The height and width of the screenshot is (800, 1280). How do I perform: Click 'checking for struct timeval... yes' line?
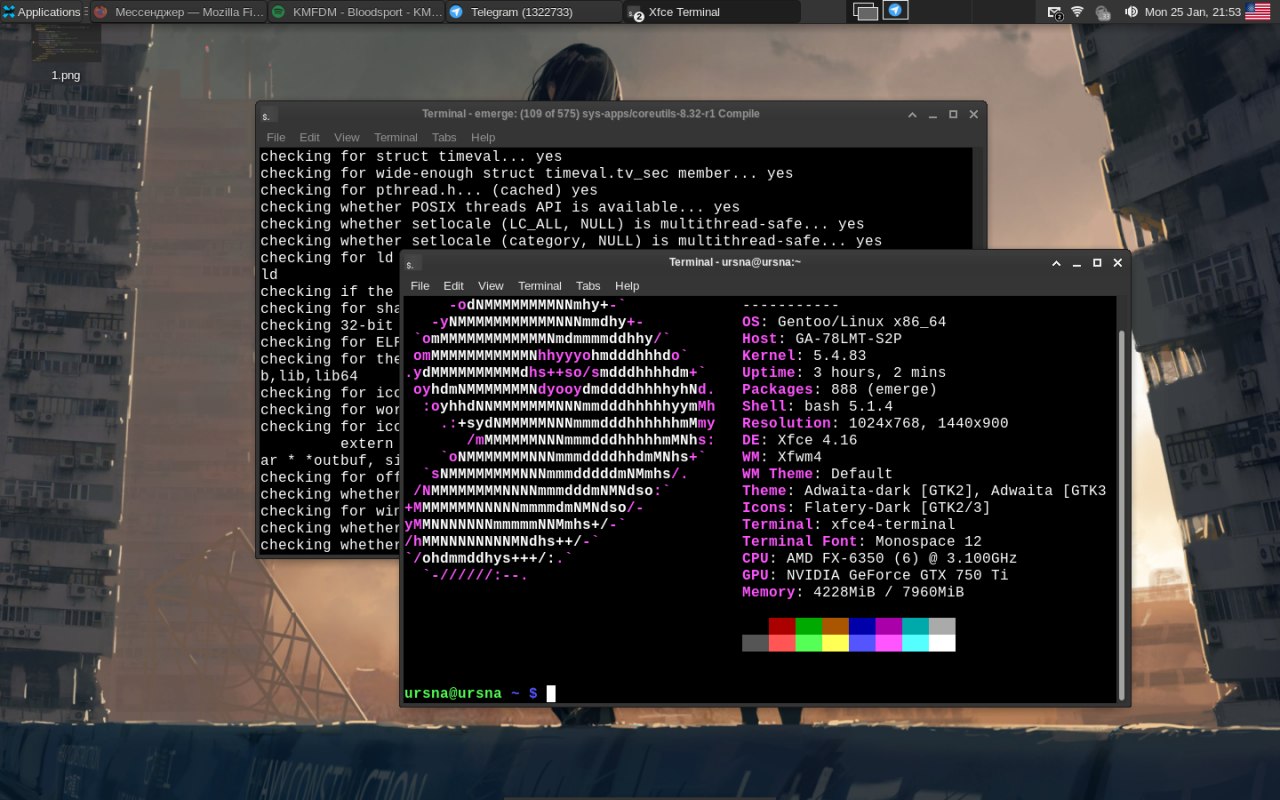click(411, 156)
